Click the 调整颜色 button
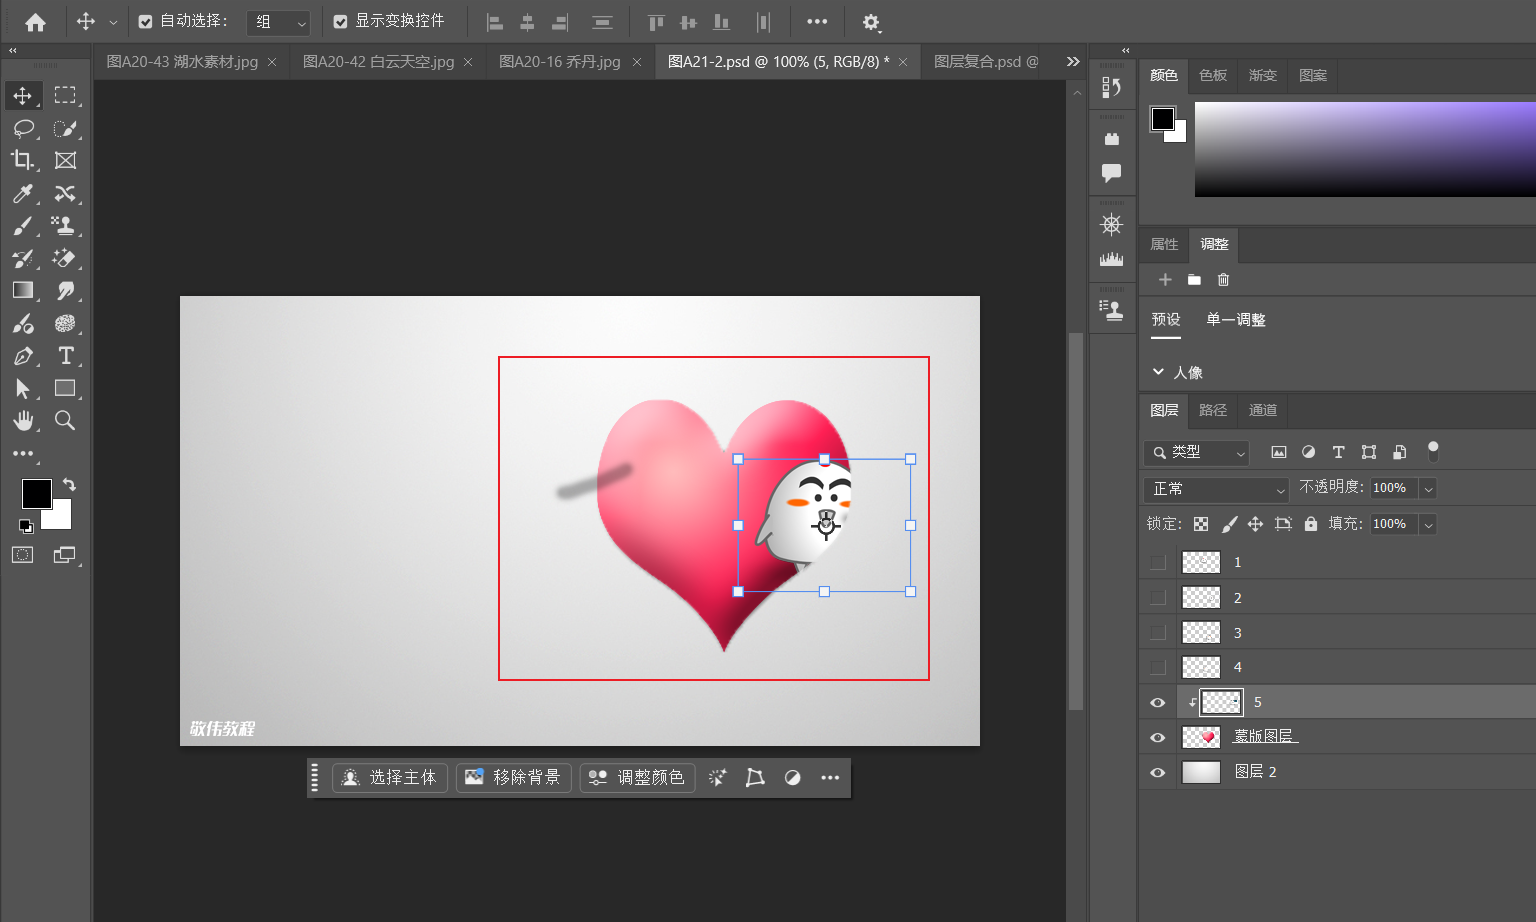This screenshot has height=922, width=1536. point(638,777)
